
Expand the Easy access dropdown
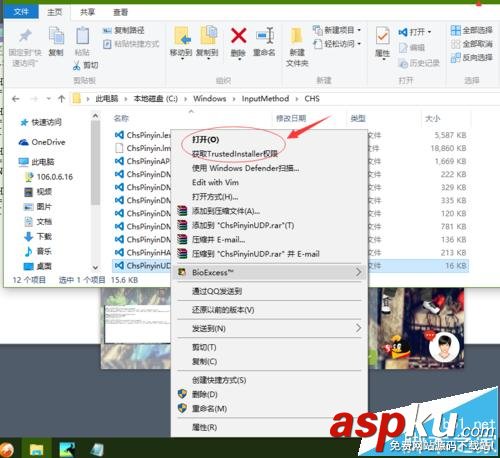(359, 44)
